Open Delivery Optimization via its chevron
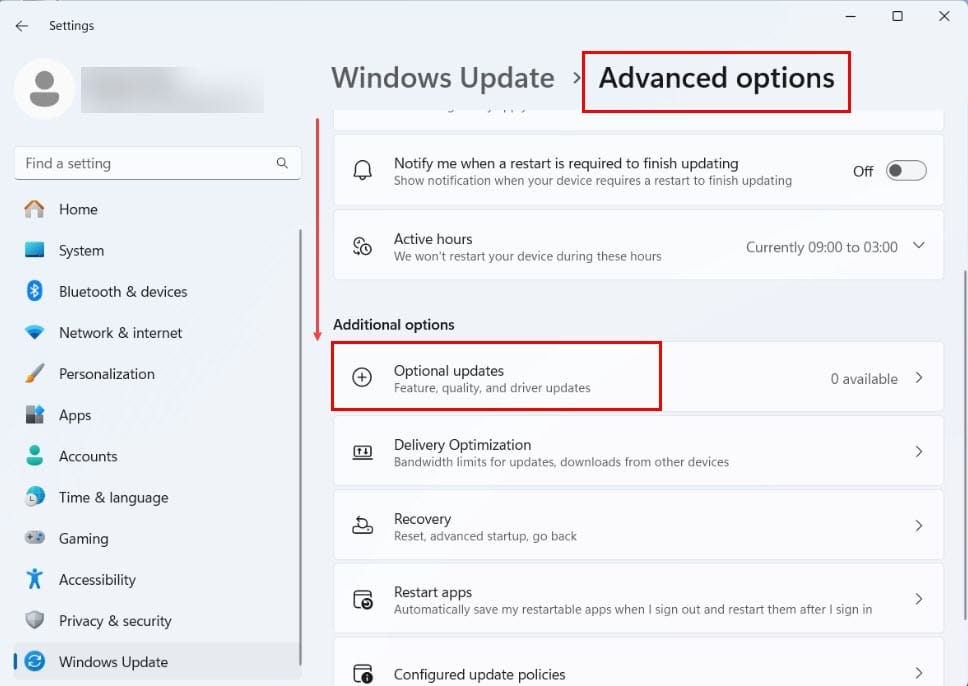The image size is (968, 686). coord(919,452)
